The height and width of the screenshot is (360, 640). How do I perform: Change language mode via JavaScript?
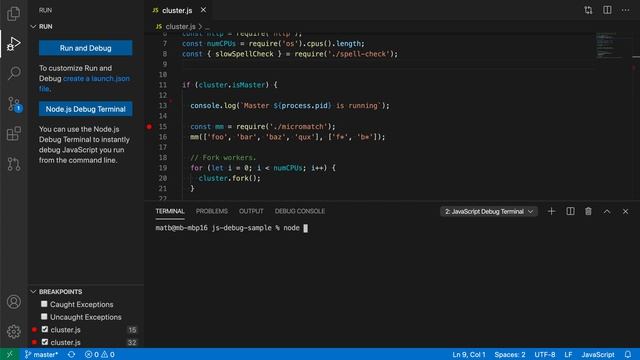tap(598, 354)
